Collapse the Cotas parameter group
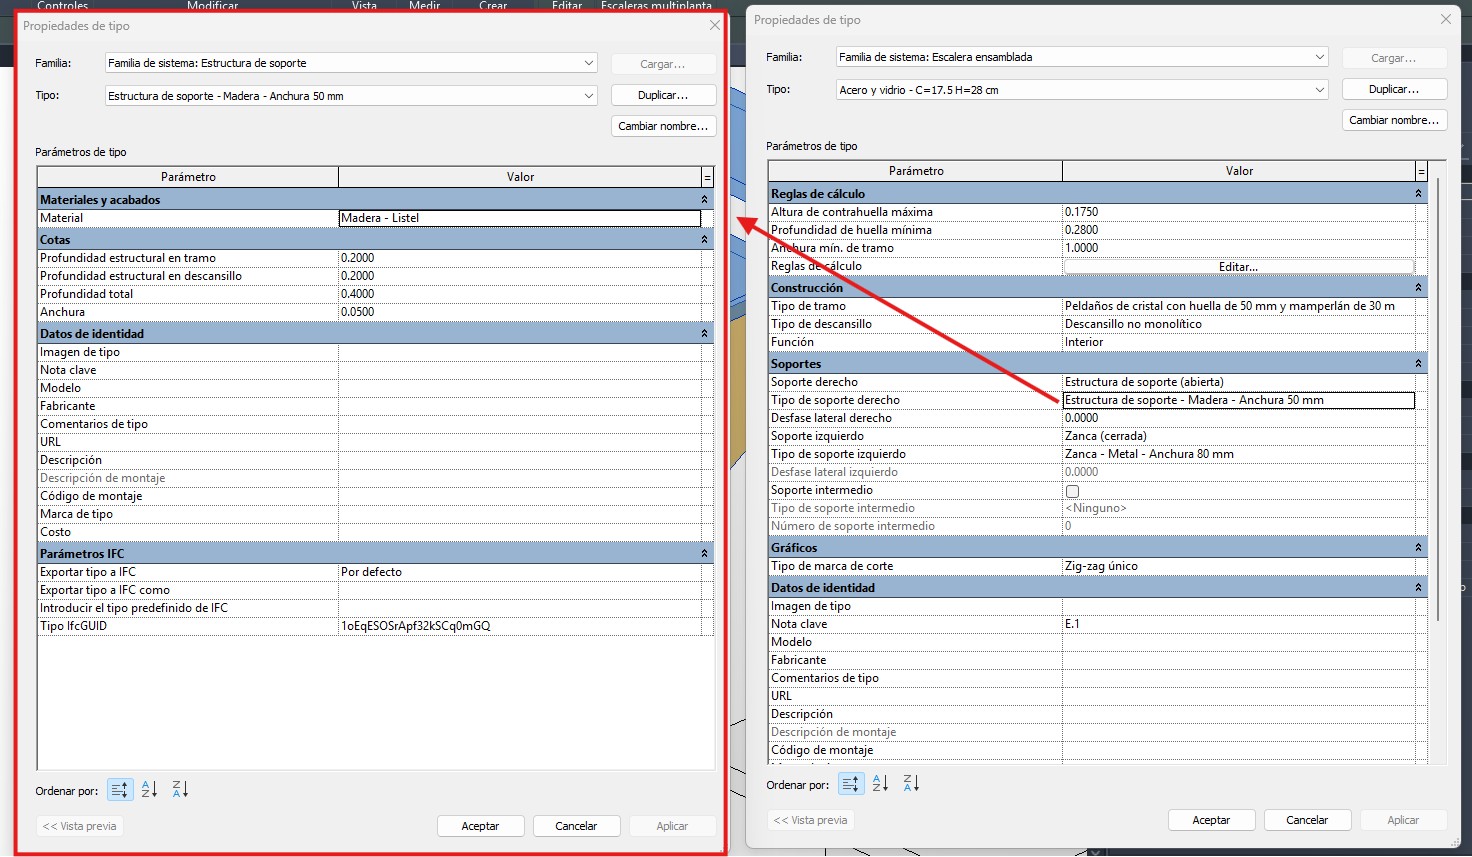The width and height of the screenshot is (1472, 857). point(704,240)
